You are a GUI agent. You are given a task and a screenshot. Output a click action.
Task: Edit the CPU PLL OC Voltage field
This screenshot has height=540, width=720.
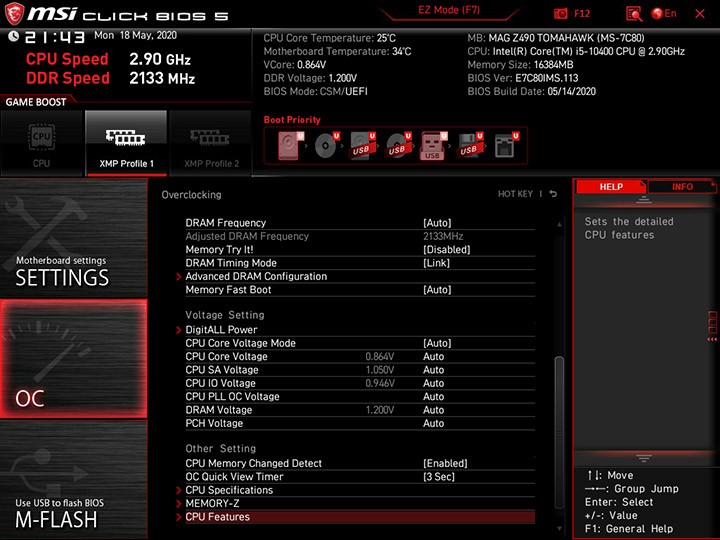[433, 396]
